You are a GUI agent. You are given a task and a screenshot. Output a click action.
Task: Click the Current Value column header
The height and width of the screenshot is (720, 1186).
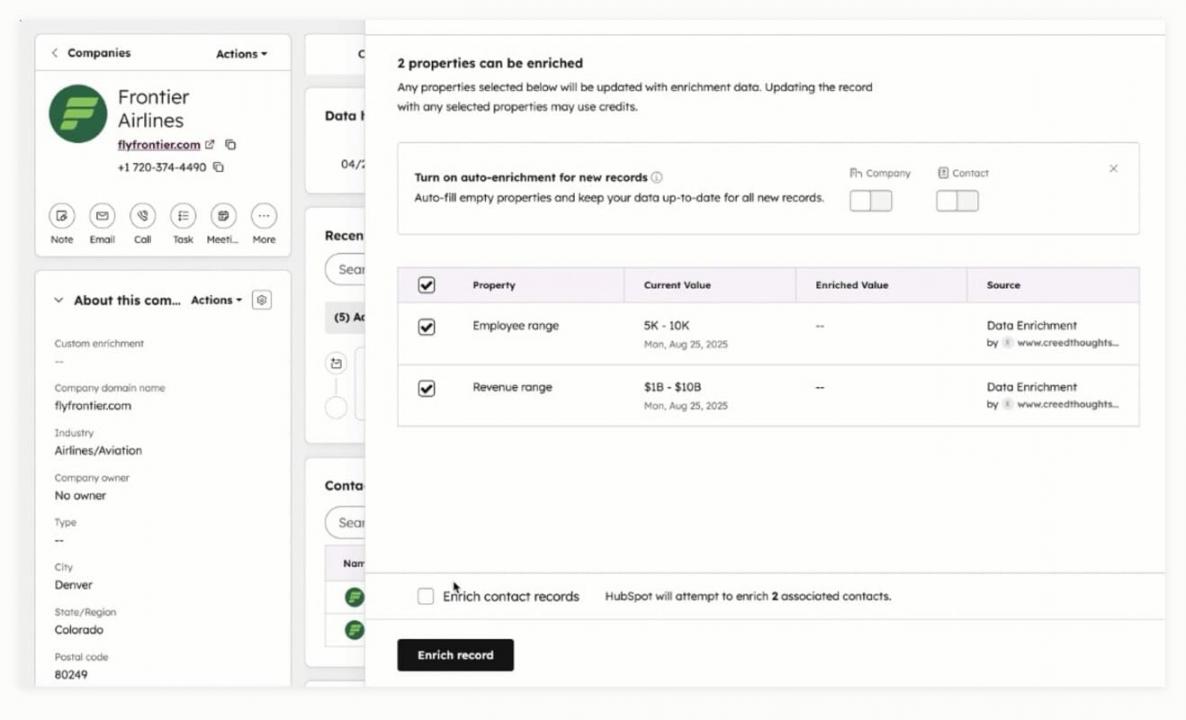pyautogui.click(x=677, y=285)
